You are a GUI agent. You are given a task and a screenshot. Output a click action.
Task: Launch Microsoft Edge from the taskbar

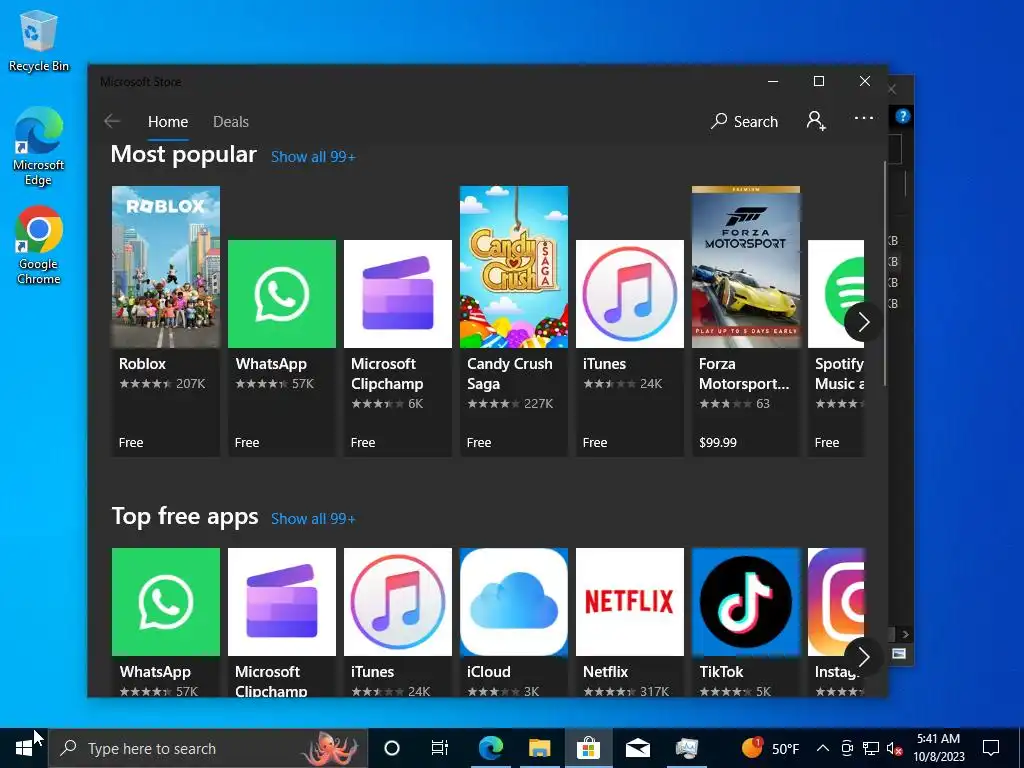coord(490,748)
